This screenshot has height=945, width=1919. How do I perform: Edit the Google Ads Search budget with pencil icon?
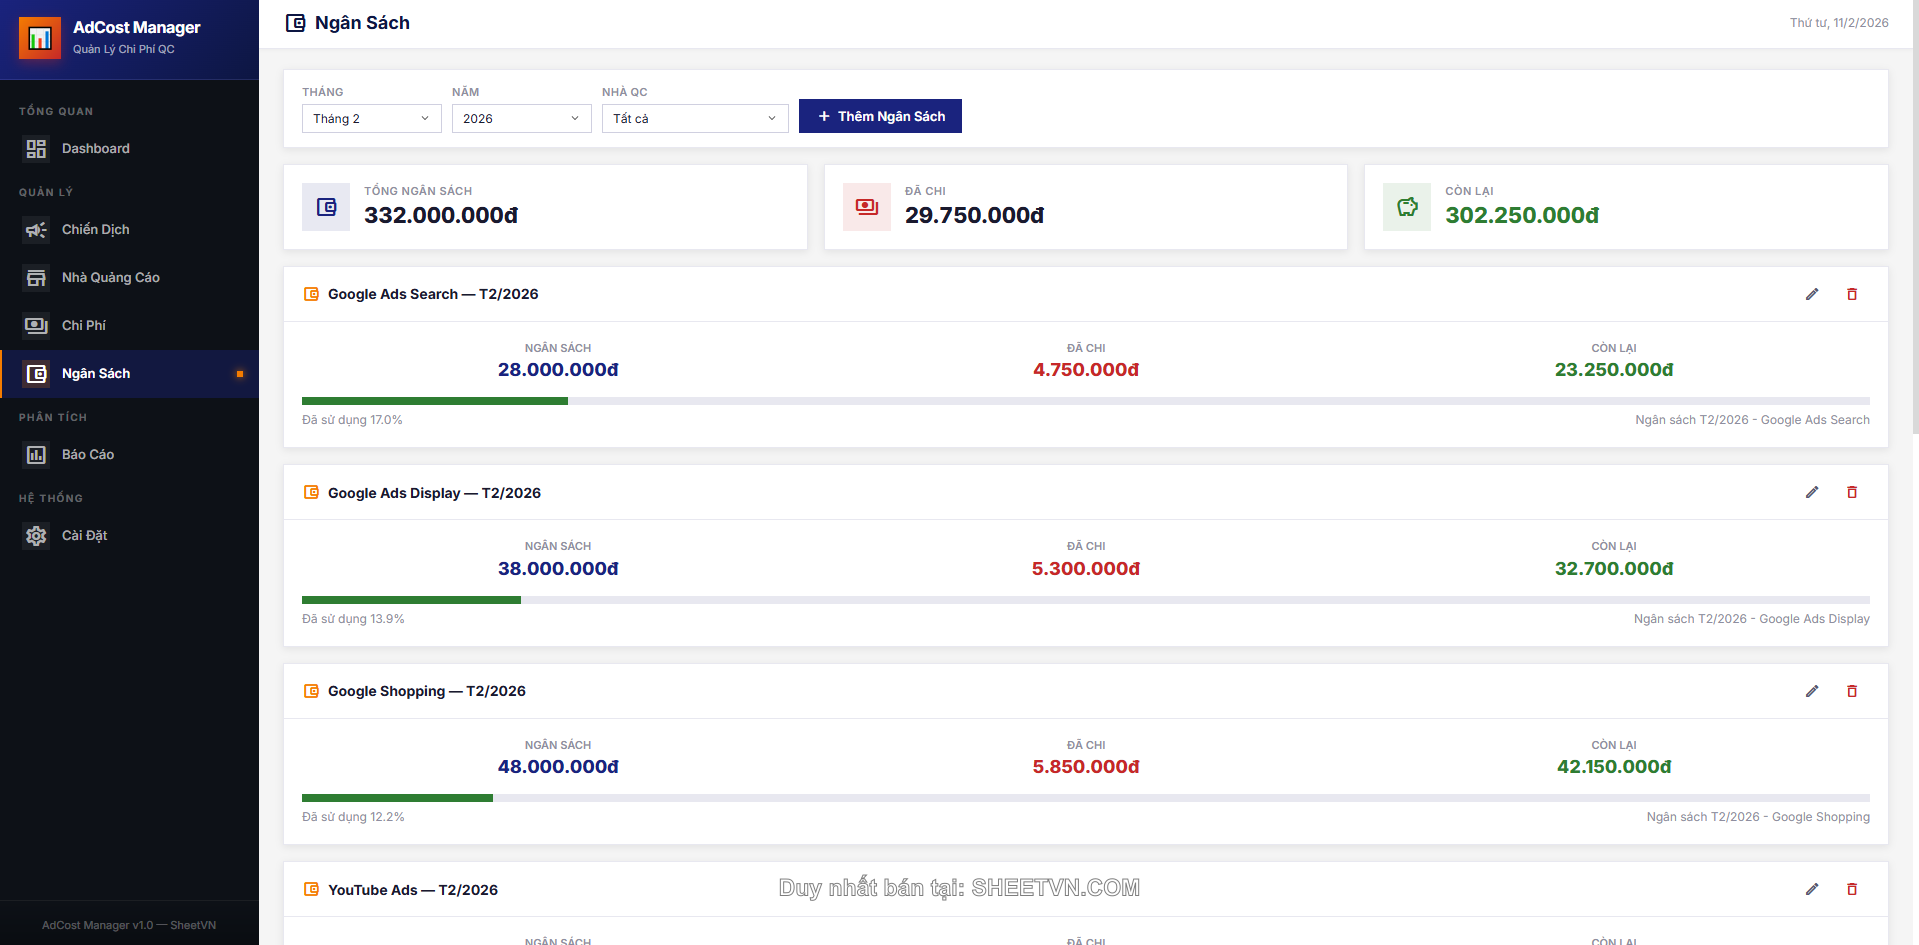click(x=1812, y=294)
